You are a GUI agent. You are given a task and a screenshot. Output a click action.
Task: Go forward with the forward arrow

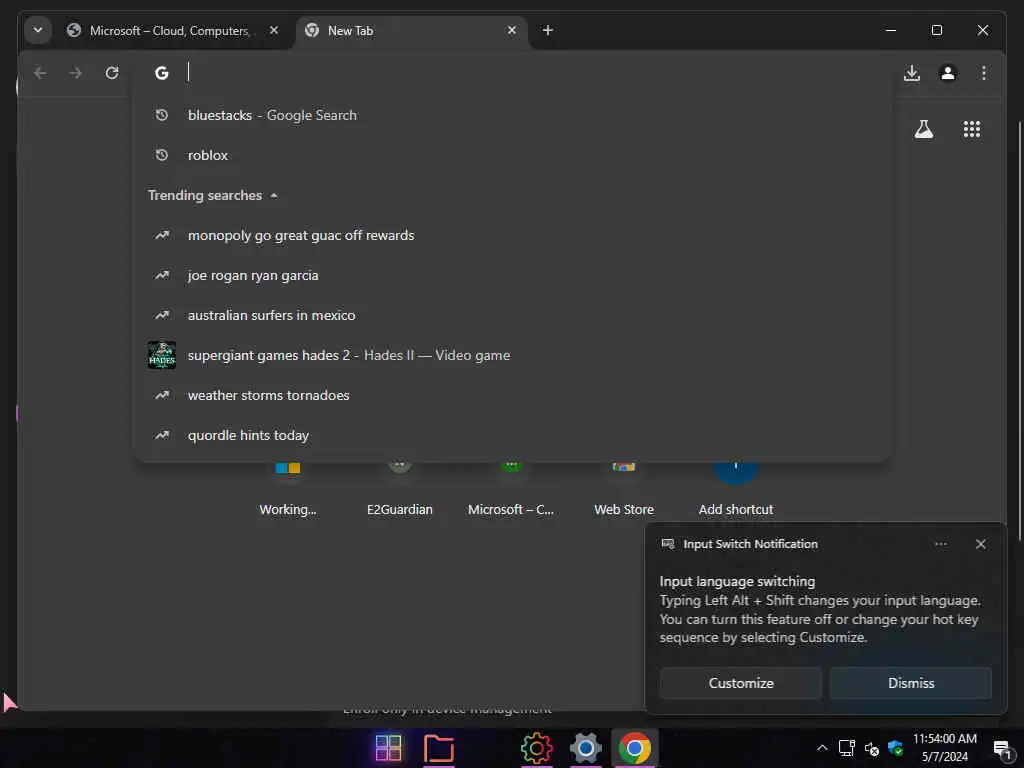(76, 72)
